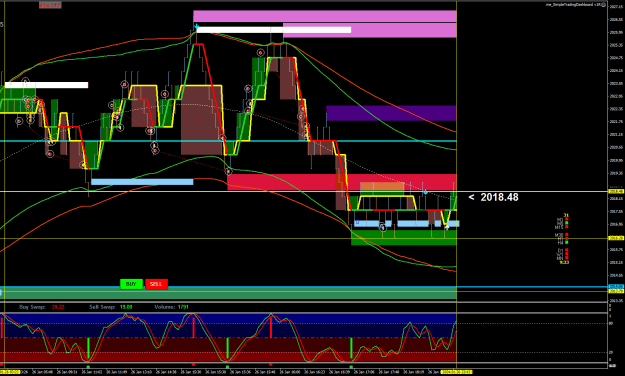The height and width of the screenshot is (376, 625).
Task: Click the Sell Swap value 19.00
Action: point(126,307)
